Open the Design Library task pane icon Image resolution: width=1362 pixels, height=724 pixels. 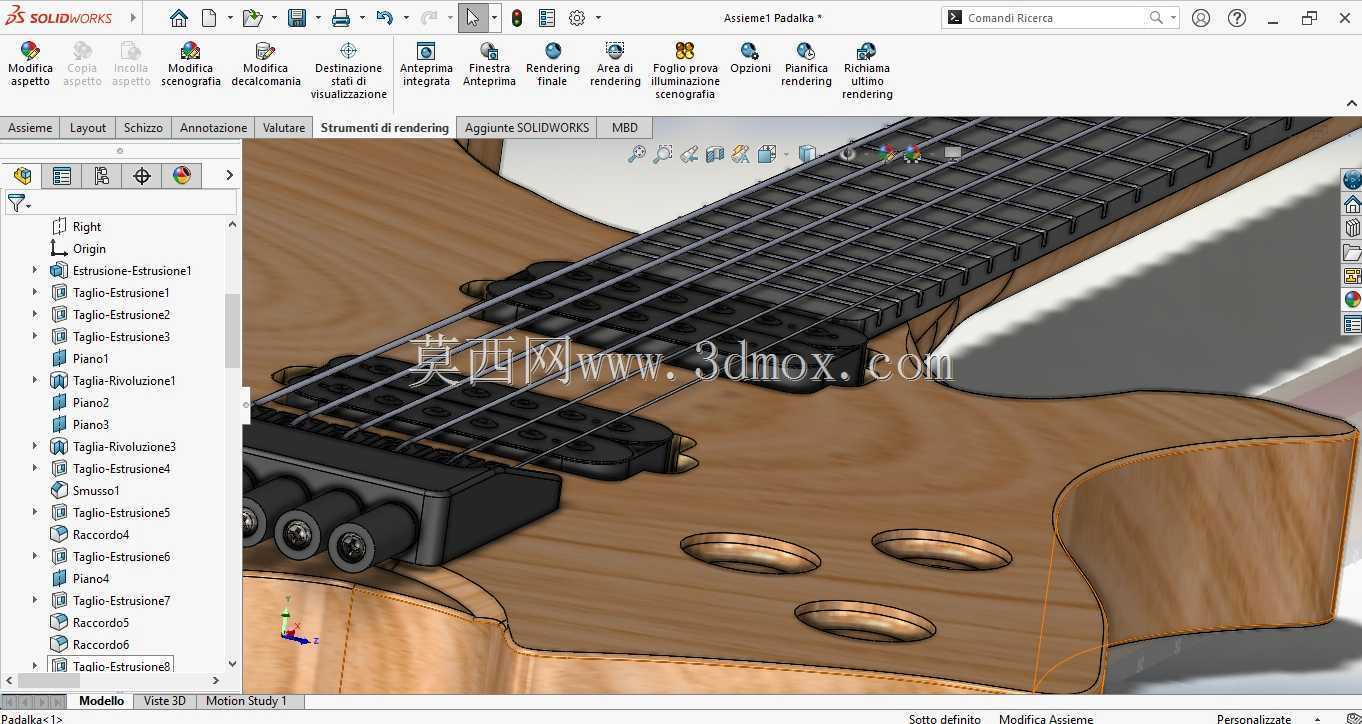(1352, 228)
